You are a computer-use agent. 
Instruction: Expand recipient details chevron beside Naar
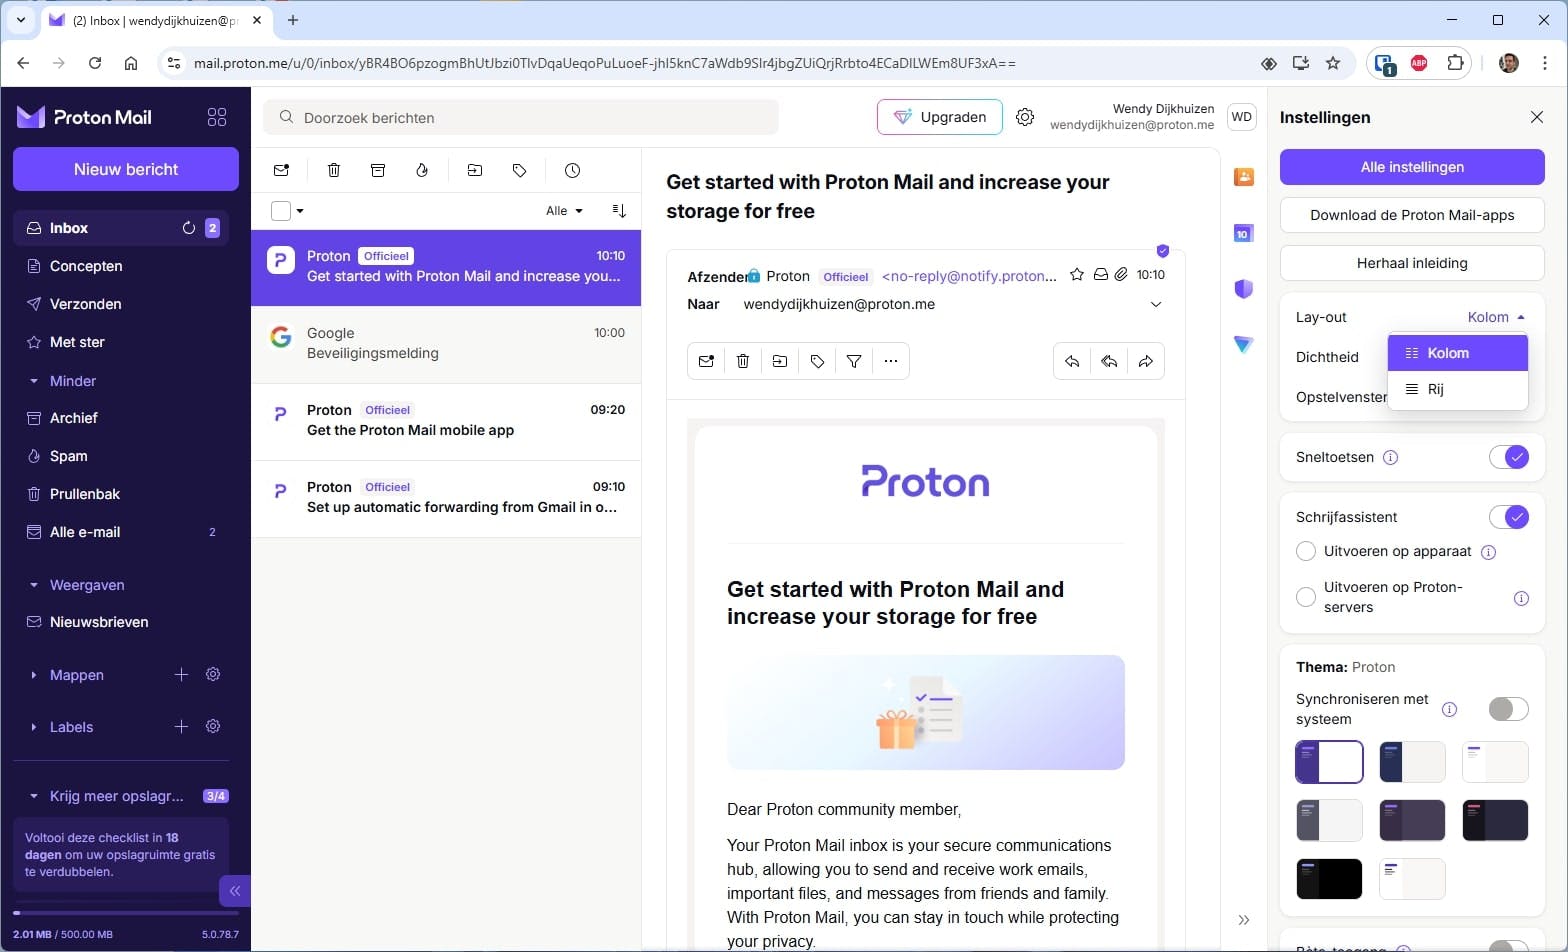click(x=1156, y=304)
